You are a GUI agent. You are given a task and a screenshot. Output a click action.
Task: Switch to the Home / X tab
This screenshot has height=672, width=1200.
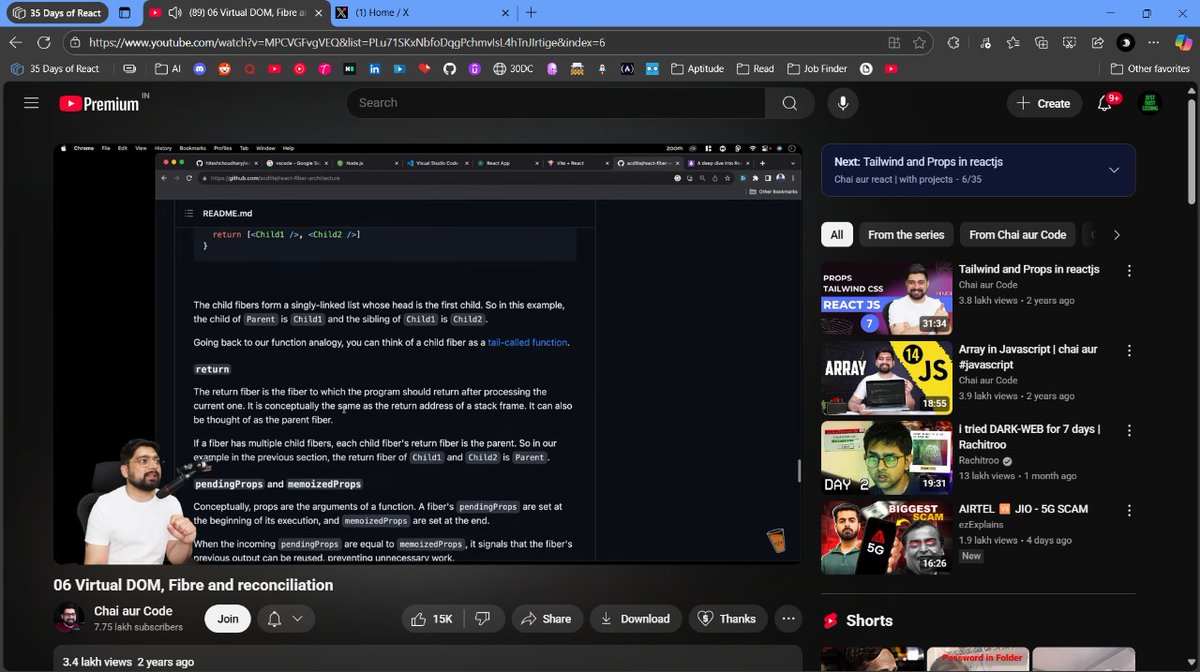point(421,13)
